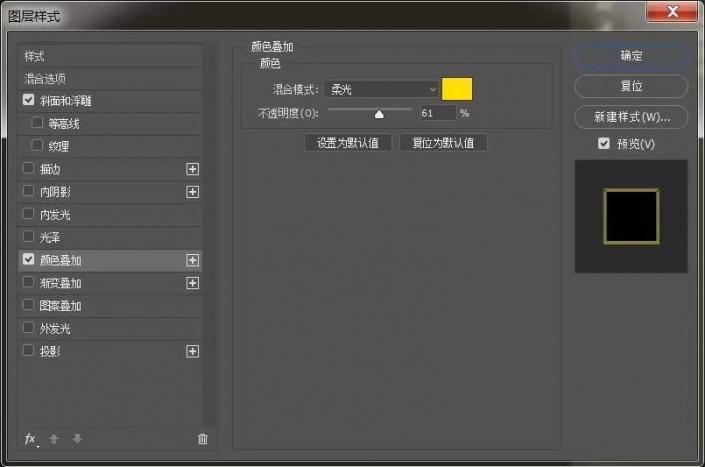Click plus icon beside 渐变叠加
The image size is (705, 467).
192,283
